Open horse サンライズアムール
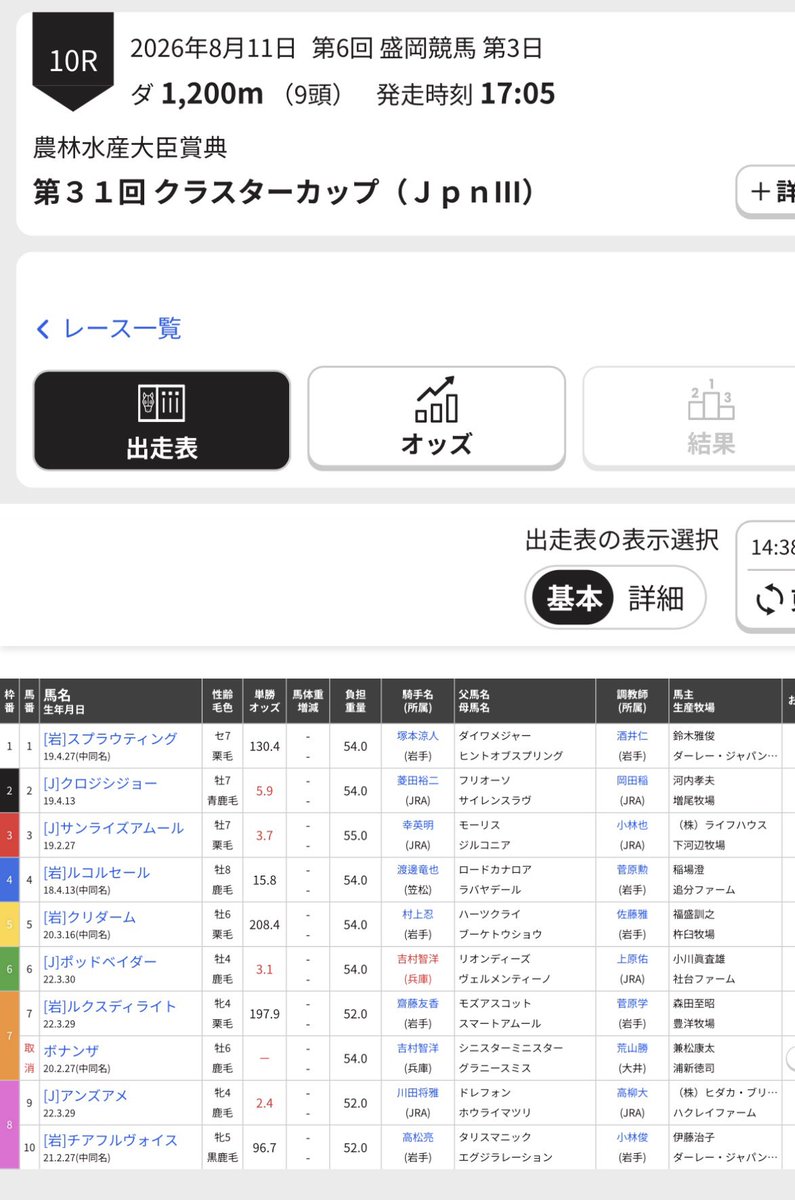Viewport: 795px width, 1200px height. pyautogui.click(x=113, y=828)
